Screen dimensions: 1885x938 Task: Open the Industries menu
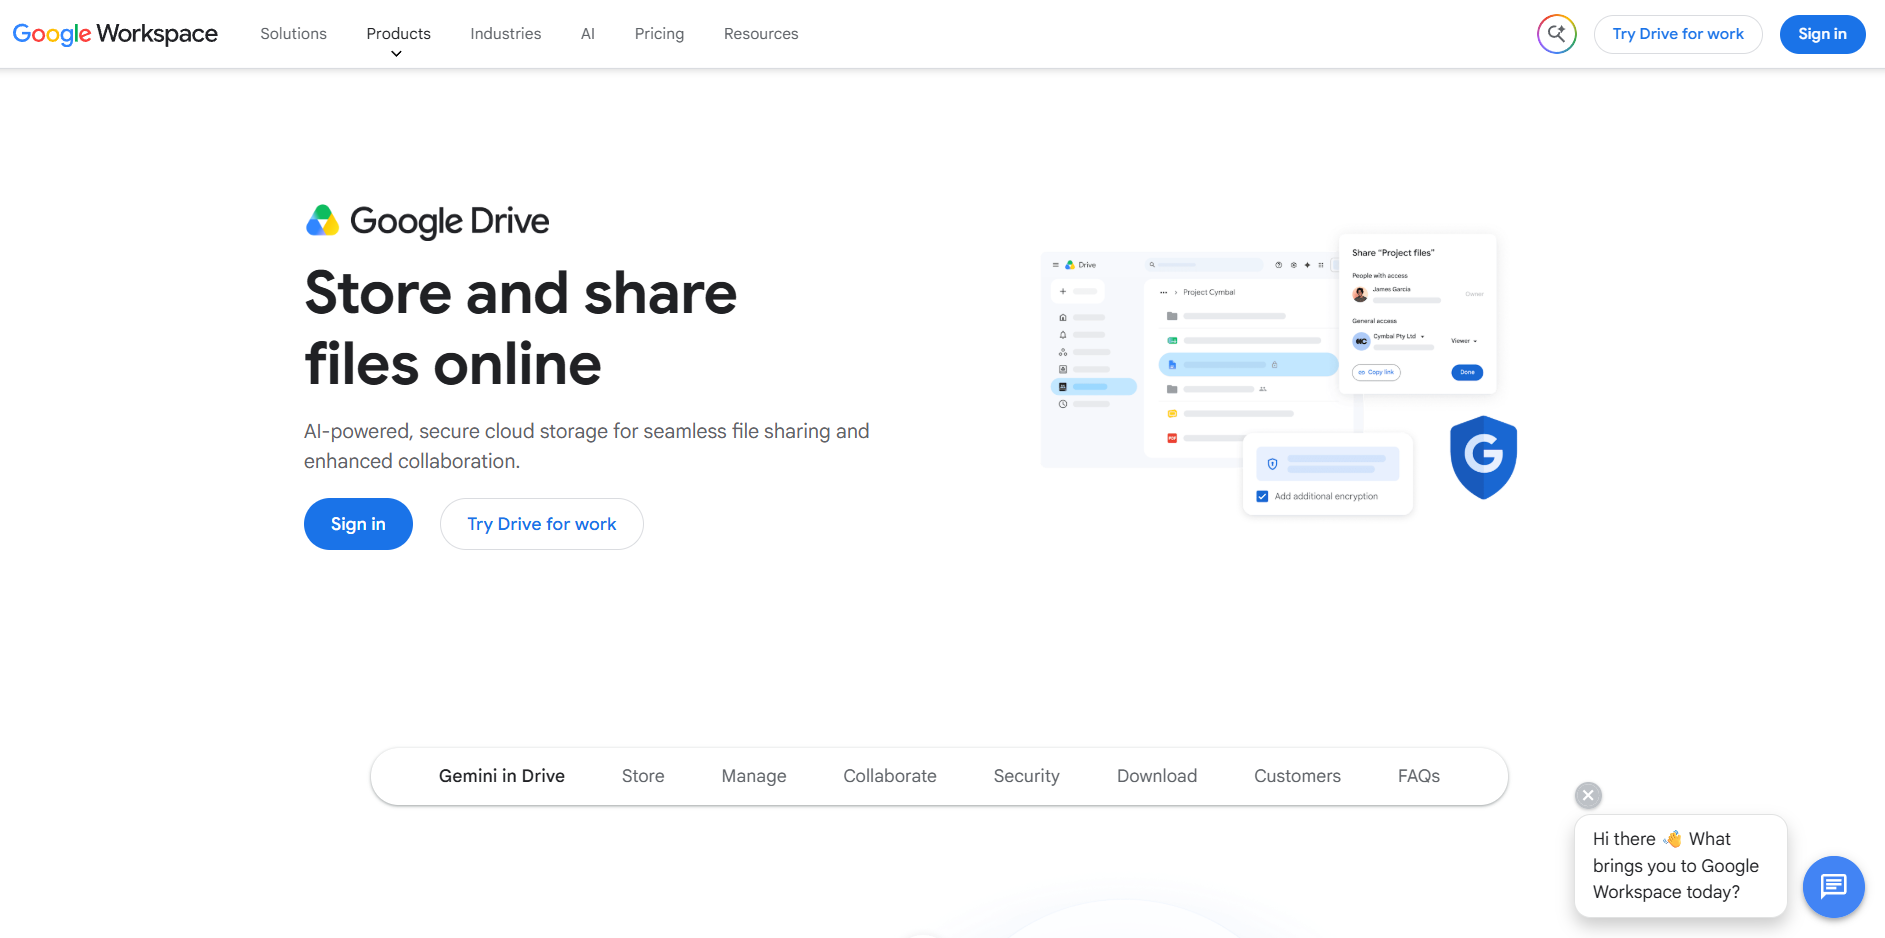click(x=505, y=34)
